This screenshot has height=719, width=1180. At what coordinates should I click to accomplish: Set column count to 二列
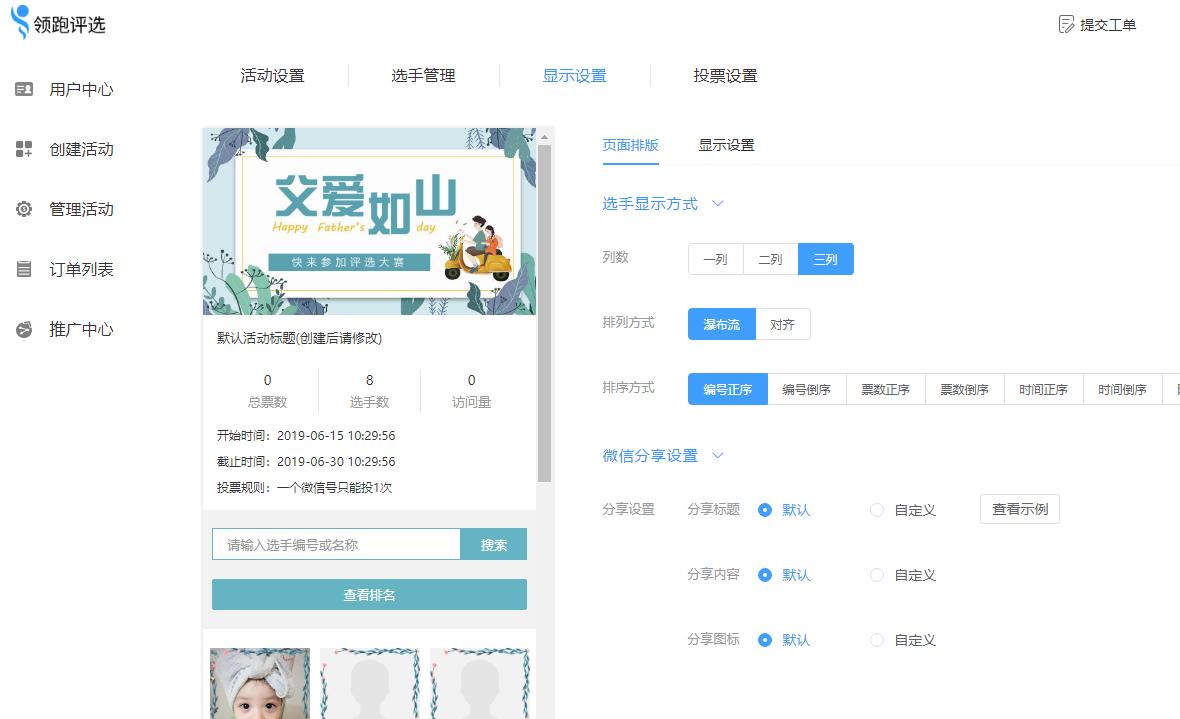tap(770, 258)
